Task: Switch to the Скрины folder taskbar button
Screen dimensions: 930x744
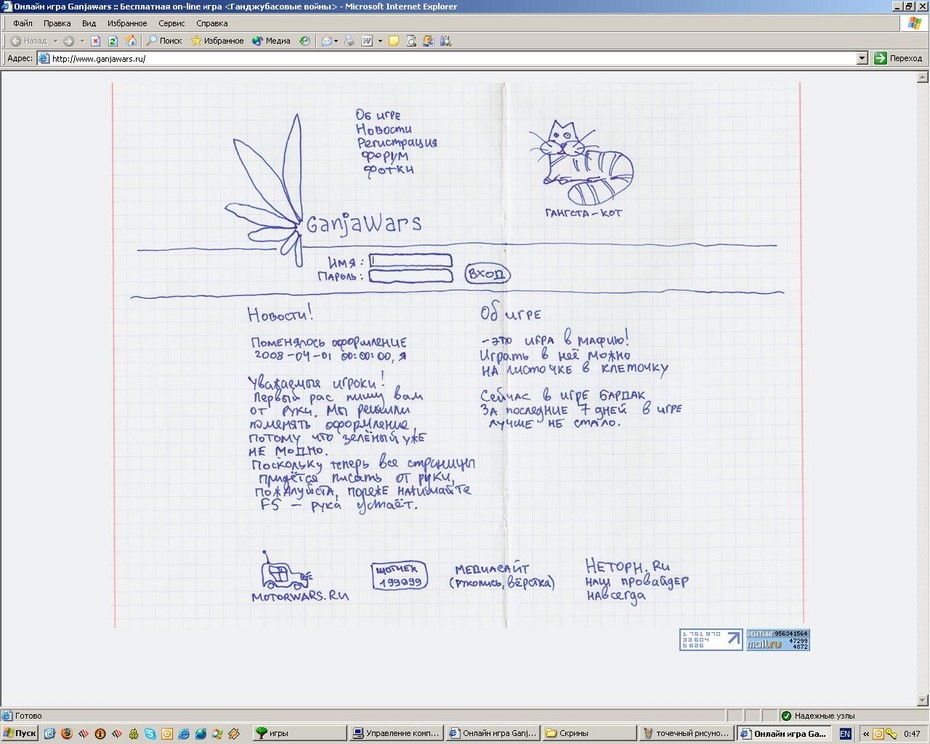Action: (x=590, y=733)
